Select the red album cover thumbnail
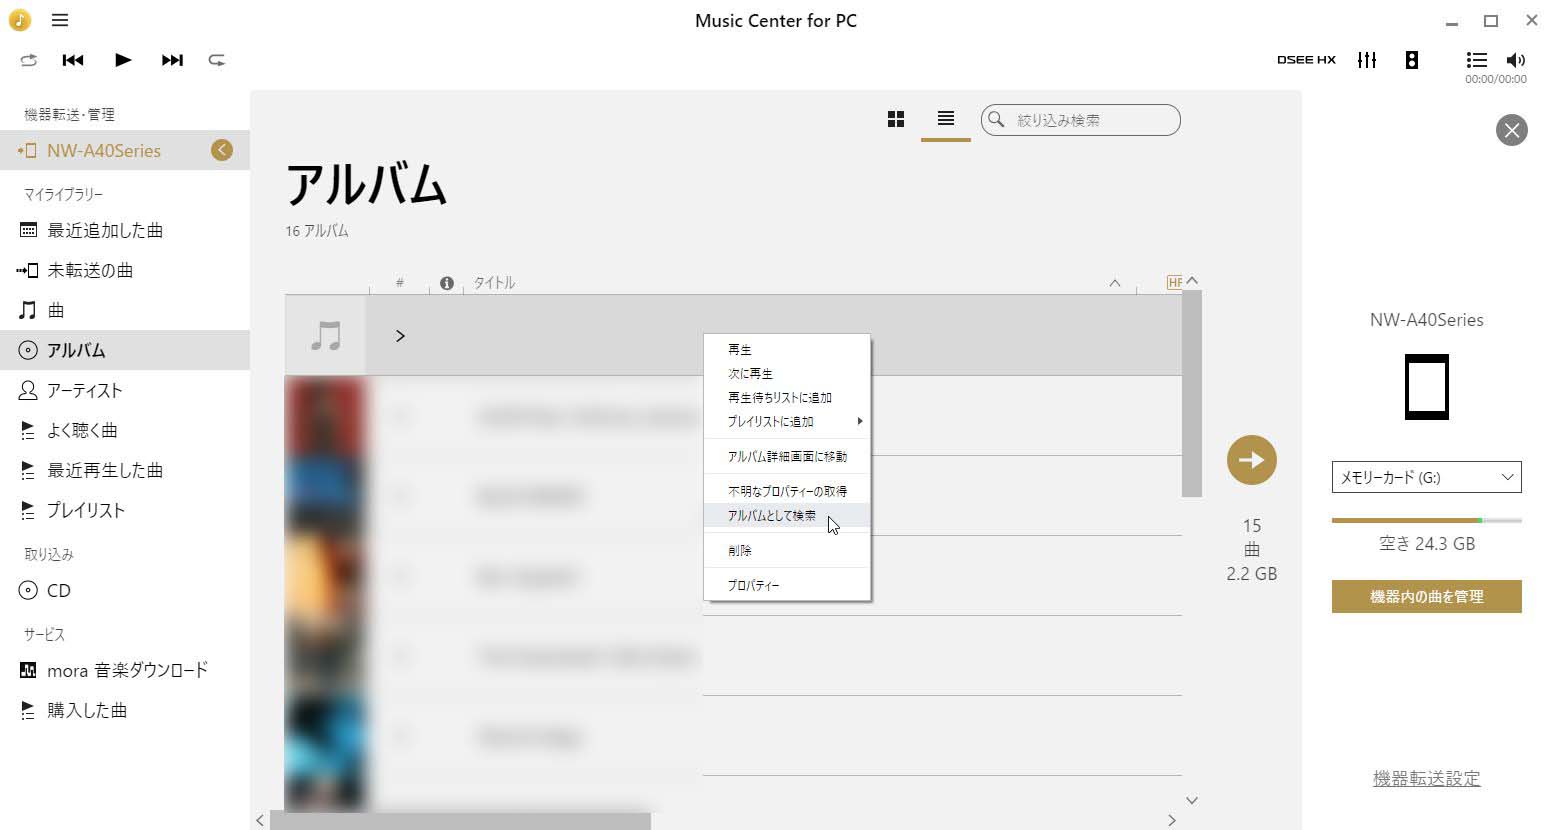This screenshot has width=1552, height=830. pyautogui.click(x=325, y=416)
